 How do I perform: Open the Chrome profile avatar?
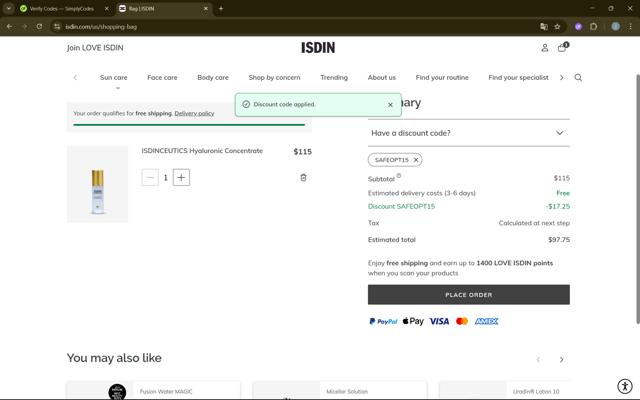[616, 27]
